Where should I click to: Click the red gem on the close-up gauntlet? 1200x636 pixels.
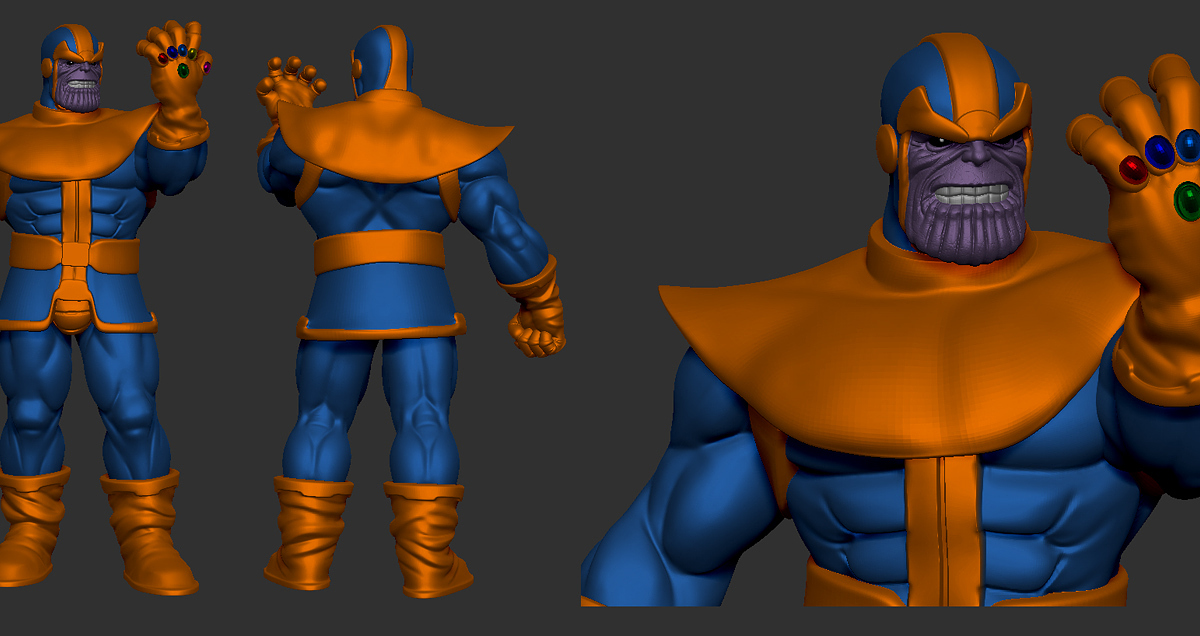click(1133, 171)
